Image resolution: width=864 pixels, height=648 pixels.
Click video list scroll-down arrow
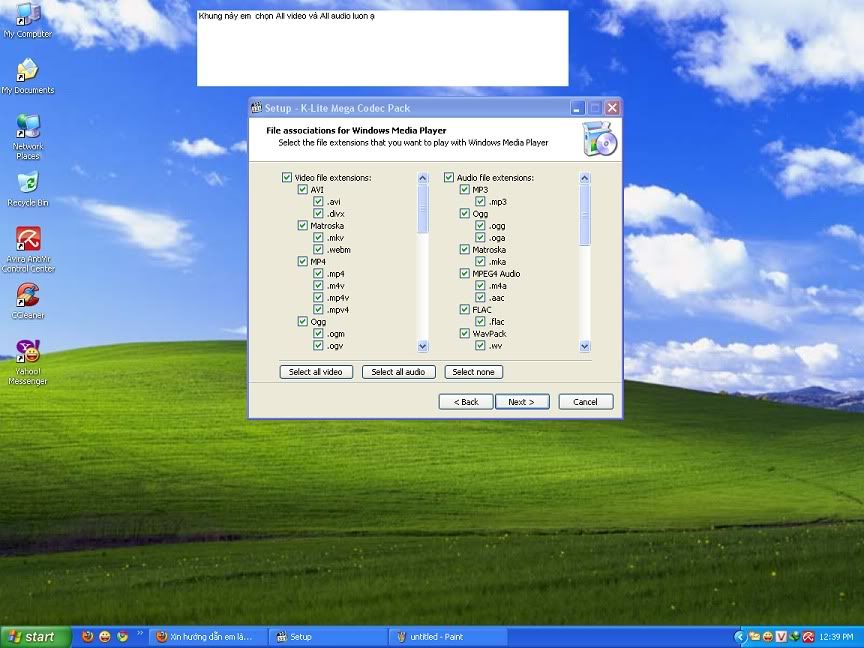coord(423,346)
